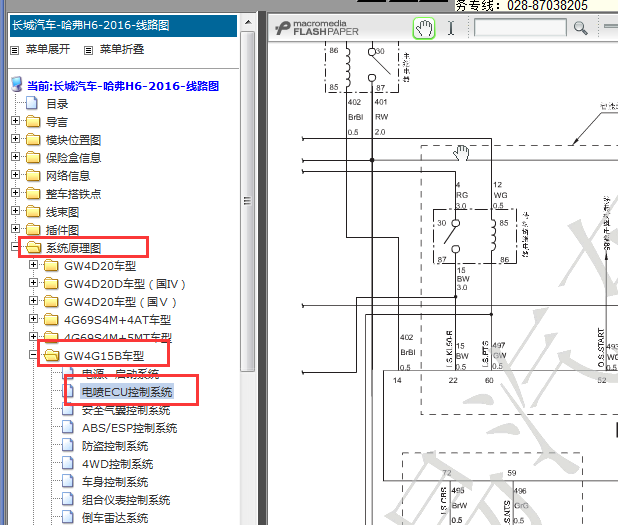618x525 pixels.
Task: Open 4WD控制系统 diagram
Action: (117, 464)
